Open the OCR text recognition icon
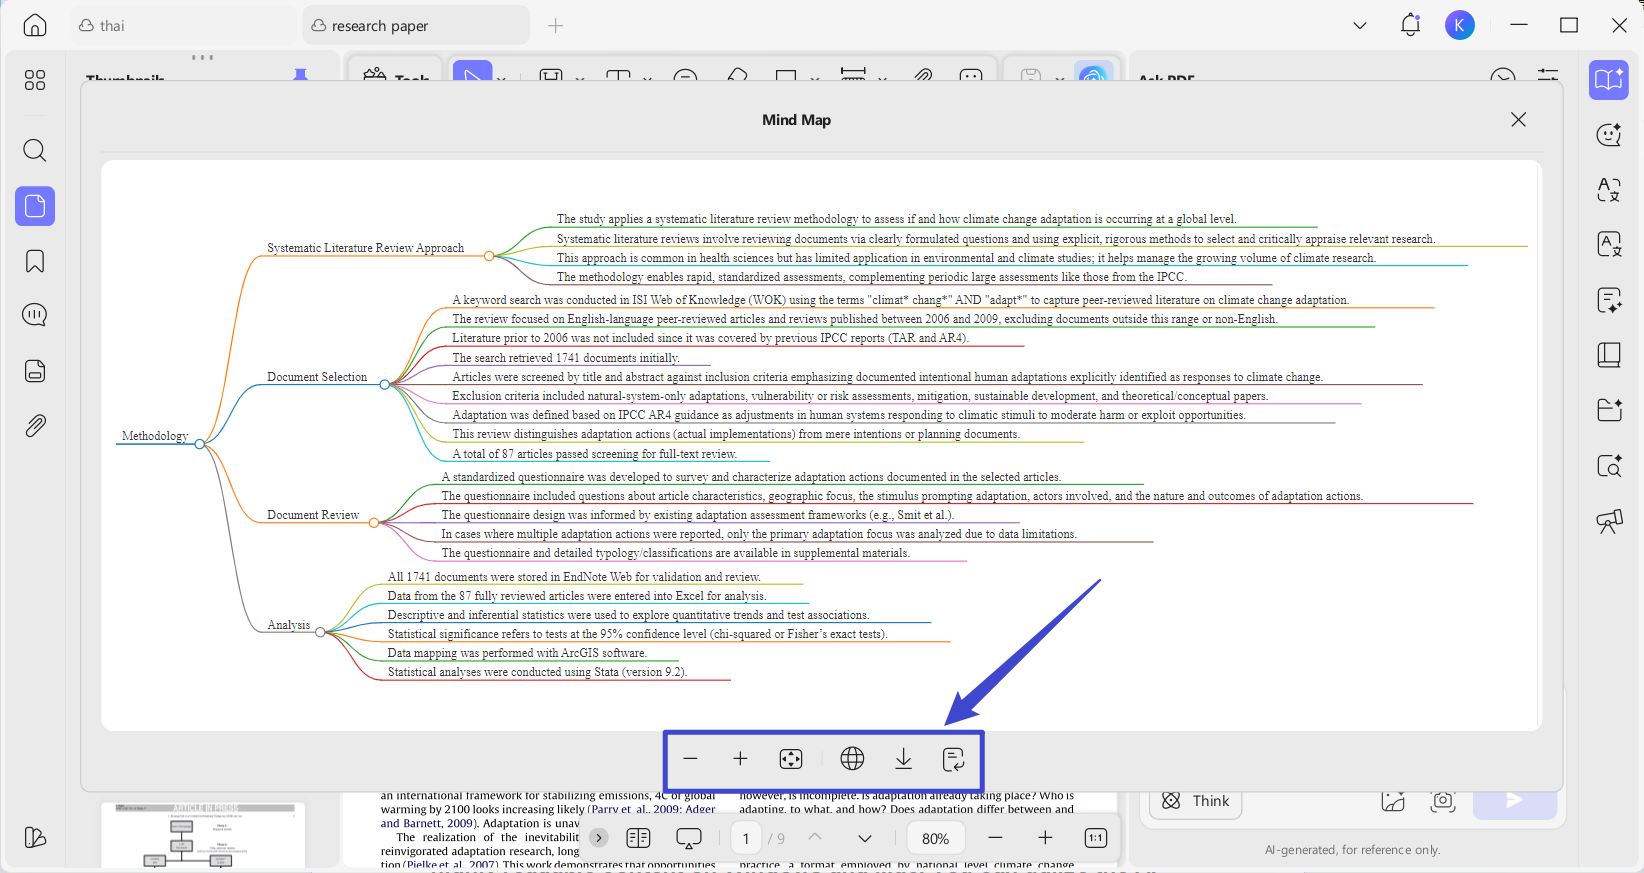The image size is (1644, 873). click(x=1609, y=244)
